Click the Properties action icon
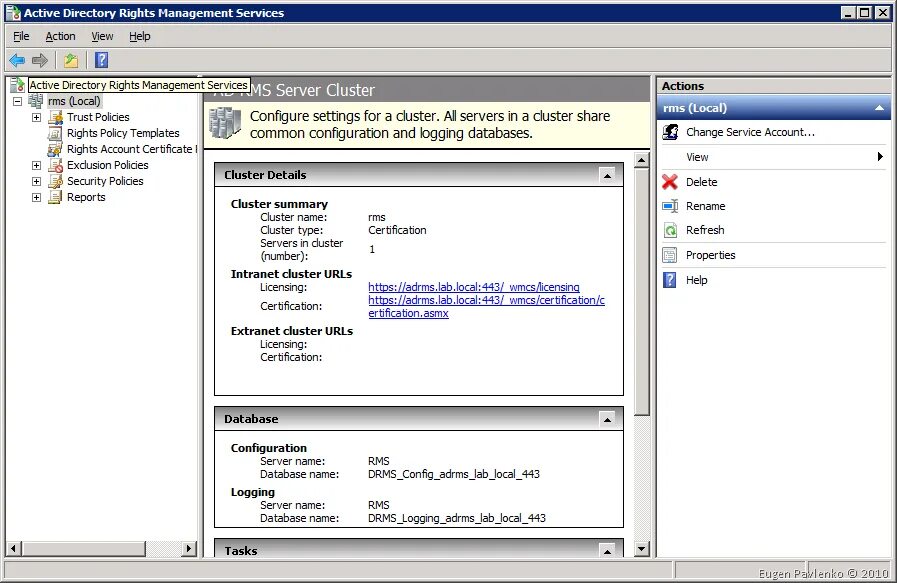 [670, 255]
